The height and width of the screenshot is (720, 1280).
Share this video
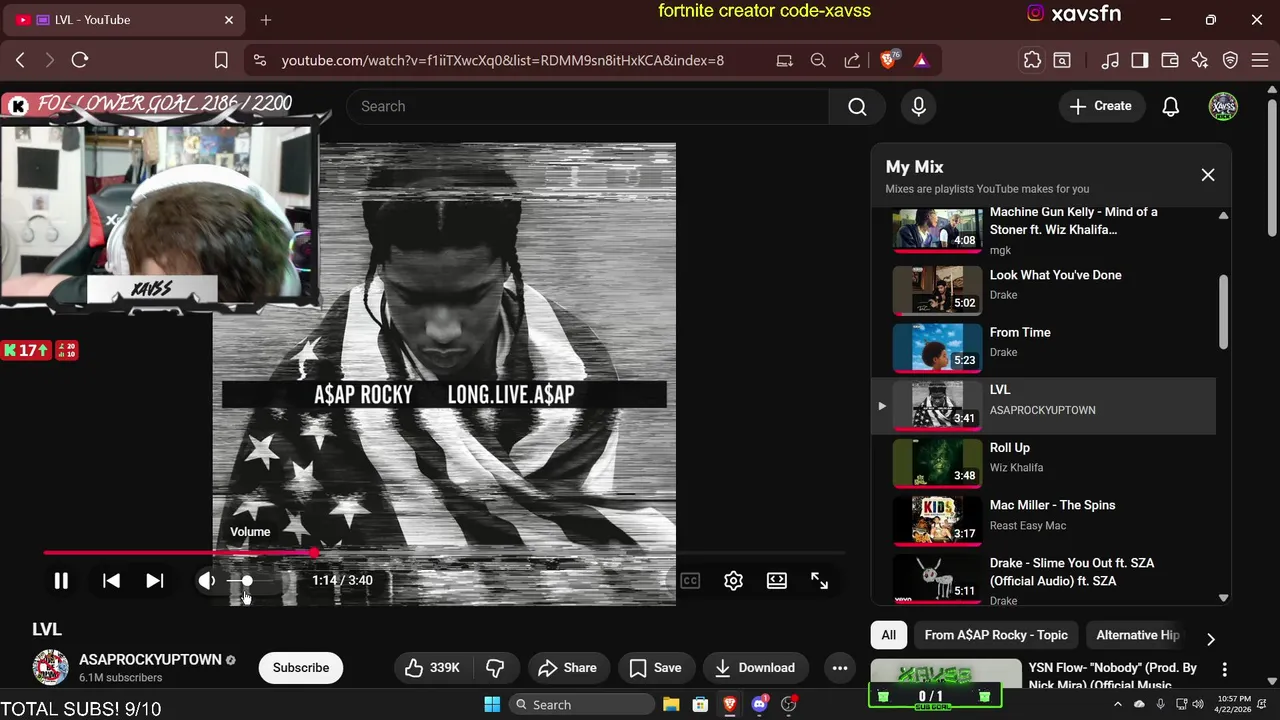pos(567,668)
